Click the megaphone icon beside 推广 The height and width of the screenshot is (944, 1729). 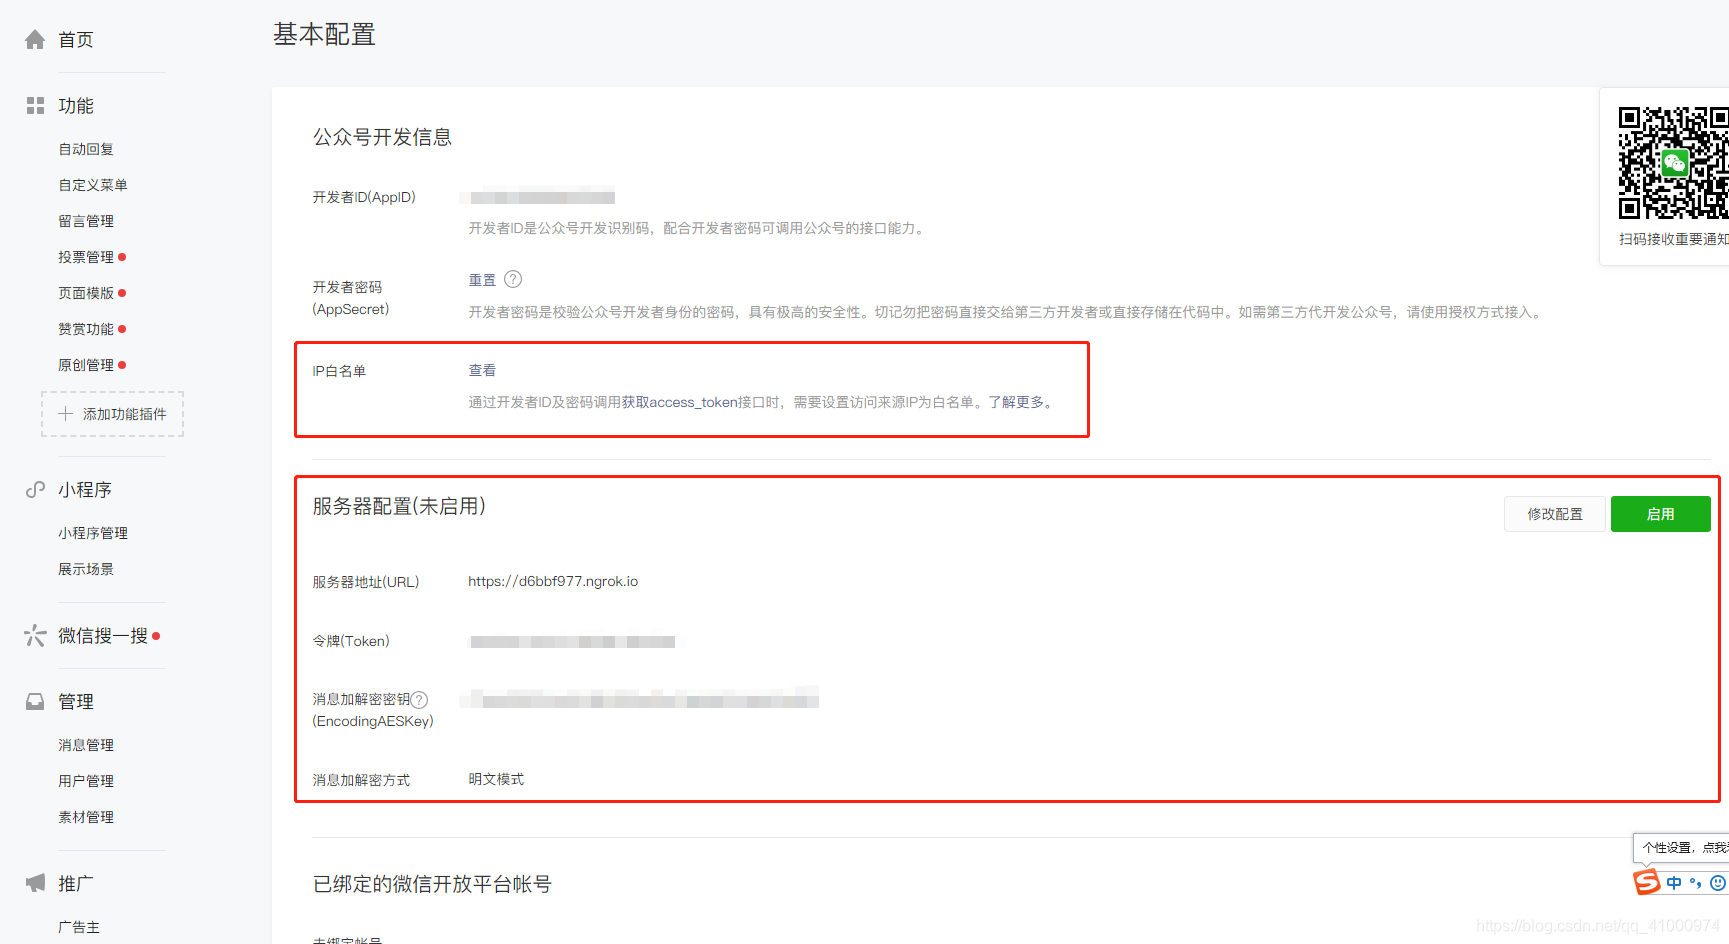tap(35, 883)
